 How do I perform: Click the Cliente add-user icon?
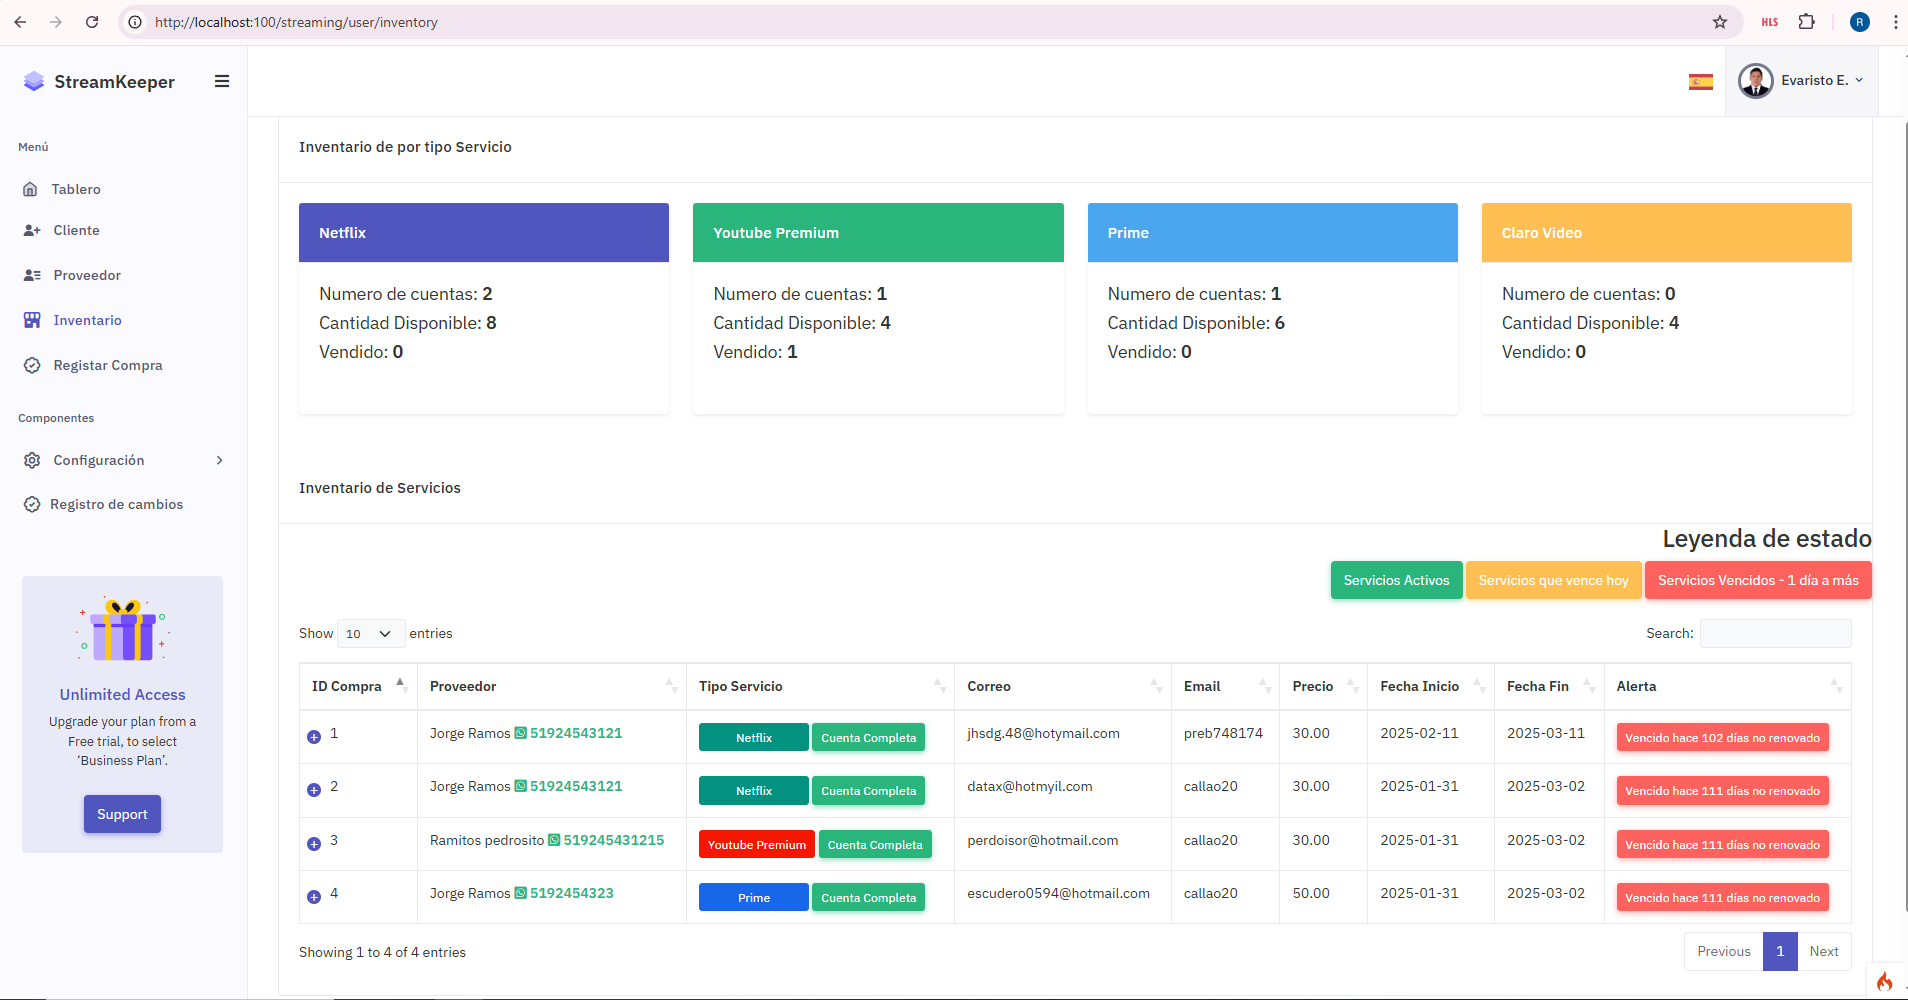[x=32, y=230]
